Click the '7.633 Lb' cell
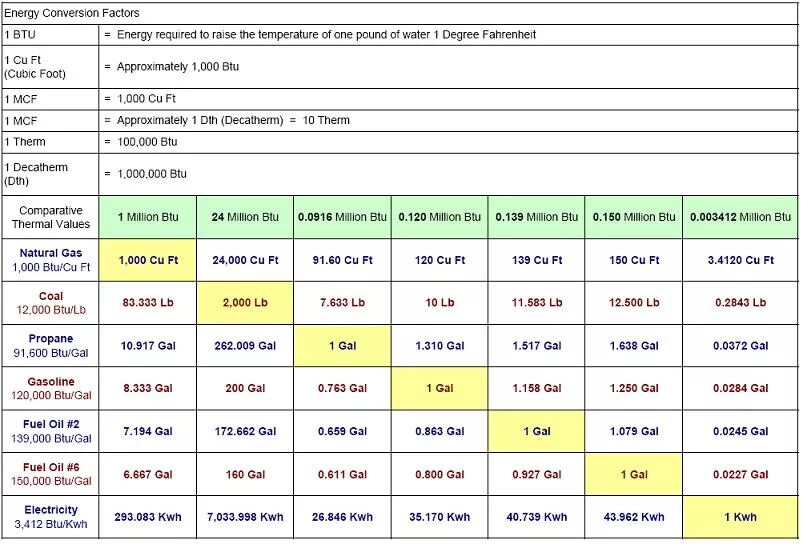The height and width of the screenshot is (544, 803). [x=343, y=303]
